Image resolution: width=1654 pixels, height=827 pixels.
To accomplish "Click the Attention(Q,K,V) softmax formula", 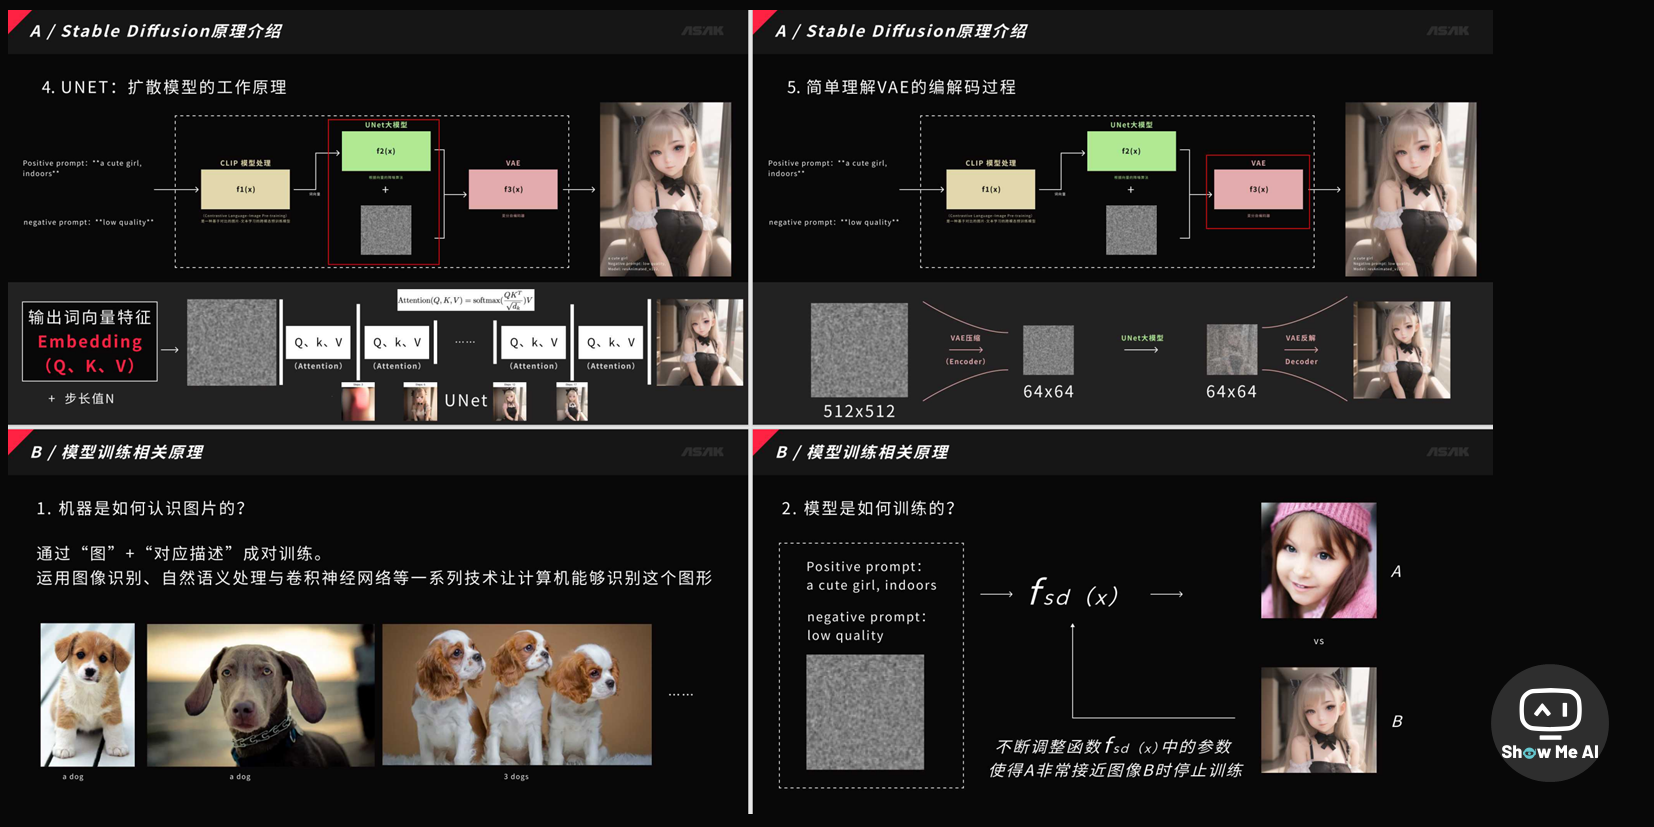I will pyautogui.click(x=466, y=300).
